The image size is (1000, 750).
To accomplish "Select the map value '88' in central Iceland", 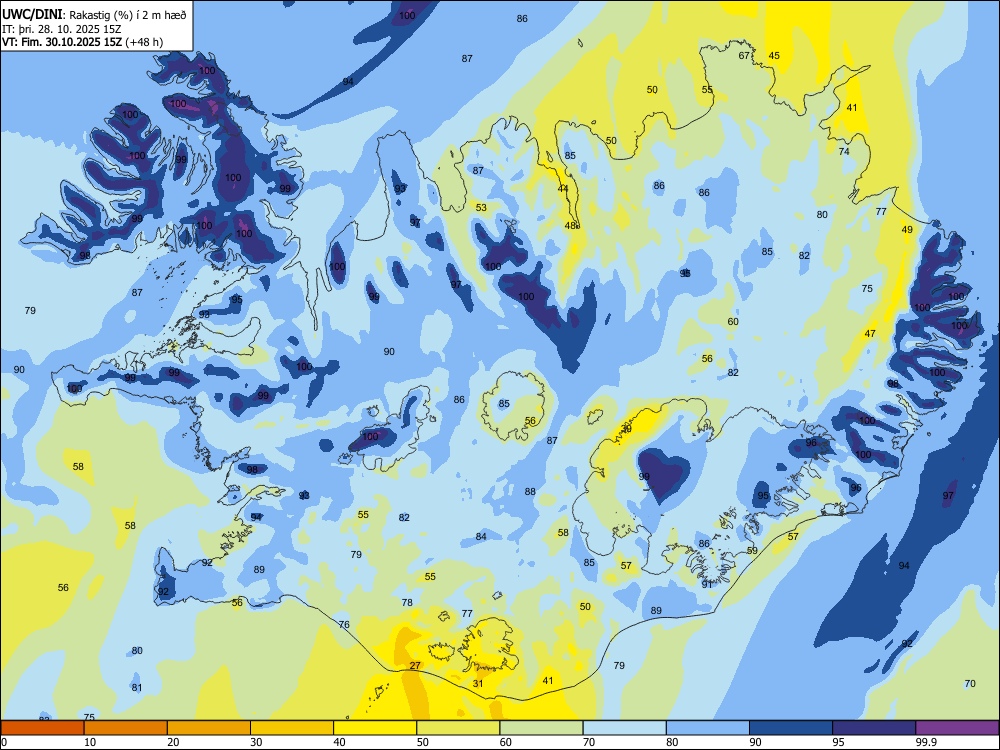I will [530, 491].
